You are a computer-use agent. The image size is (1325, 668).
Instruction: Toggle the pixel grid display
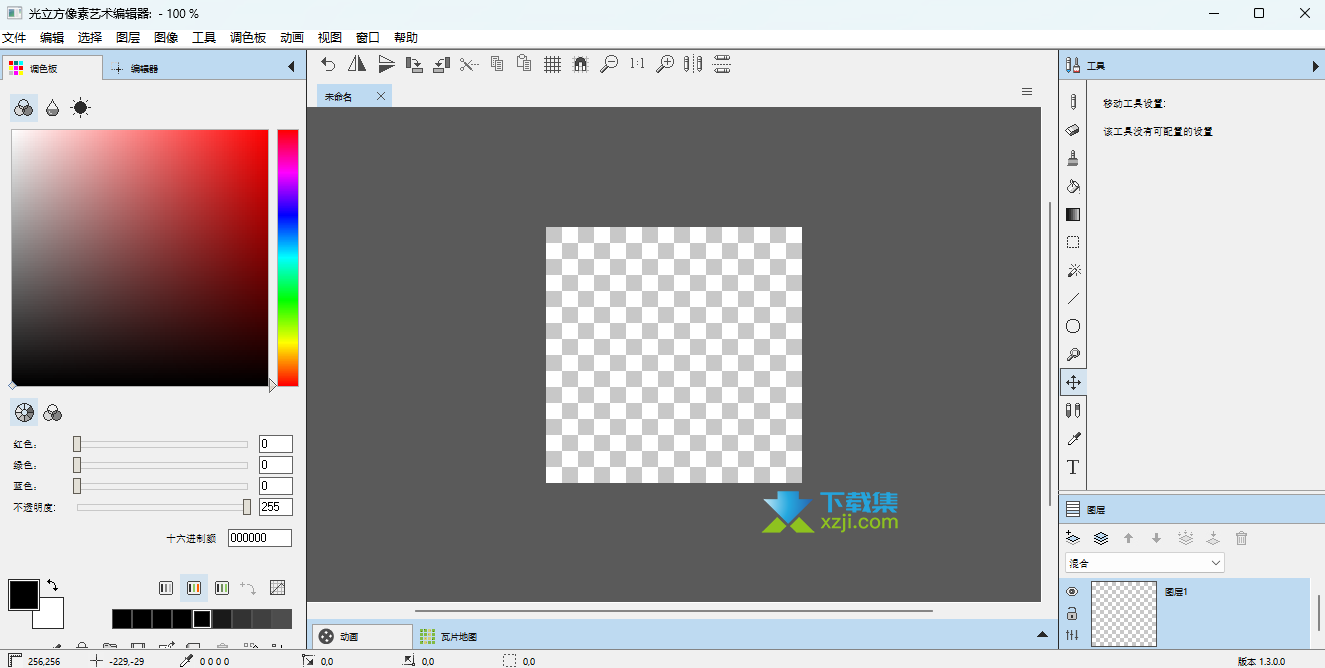click(552, 65)
